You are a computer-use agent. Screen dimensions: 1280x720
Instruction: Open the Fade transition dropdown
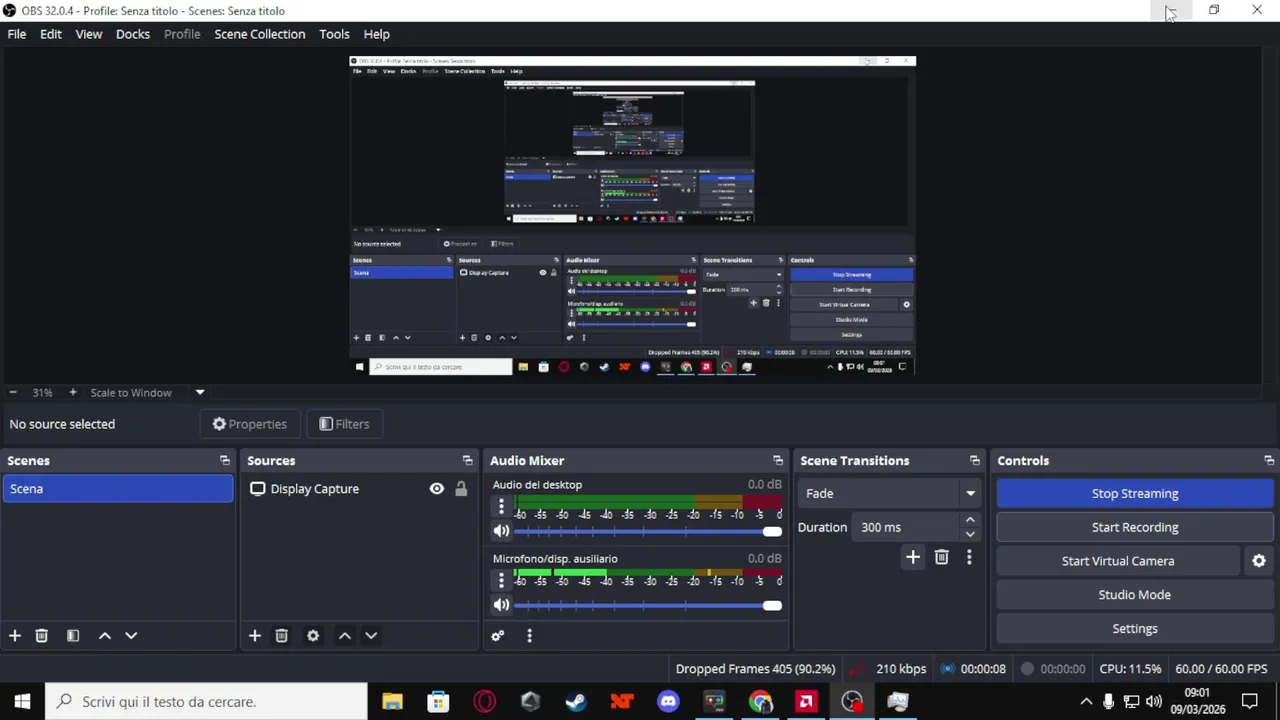tap(888, 493)
